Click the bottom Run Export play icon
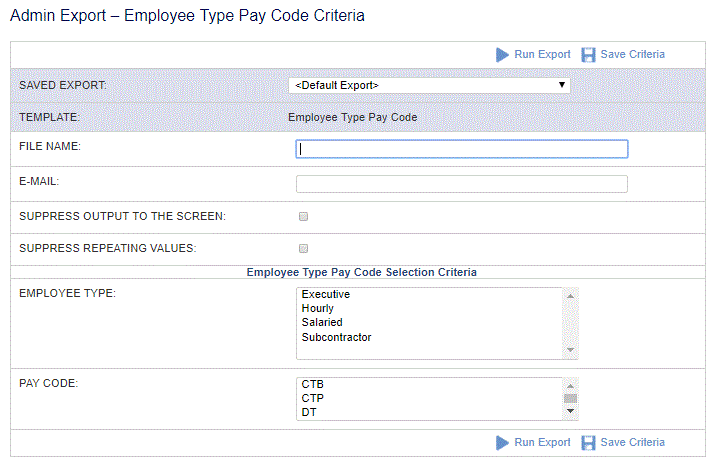Viewport: 712px width, 470px height. tap(502, 443)
